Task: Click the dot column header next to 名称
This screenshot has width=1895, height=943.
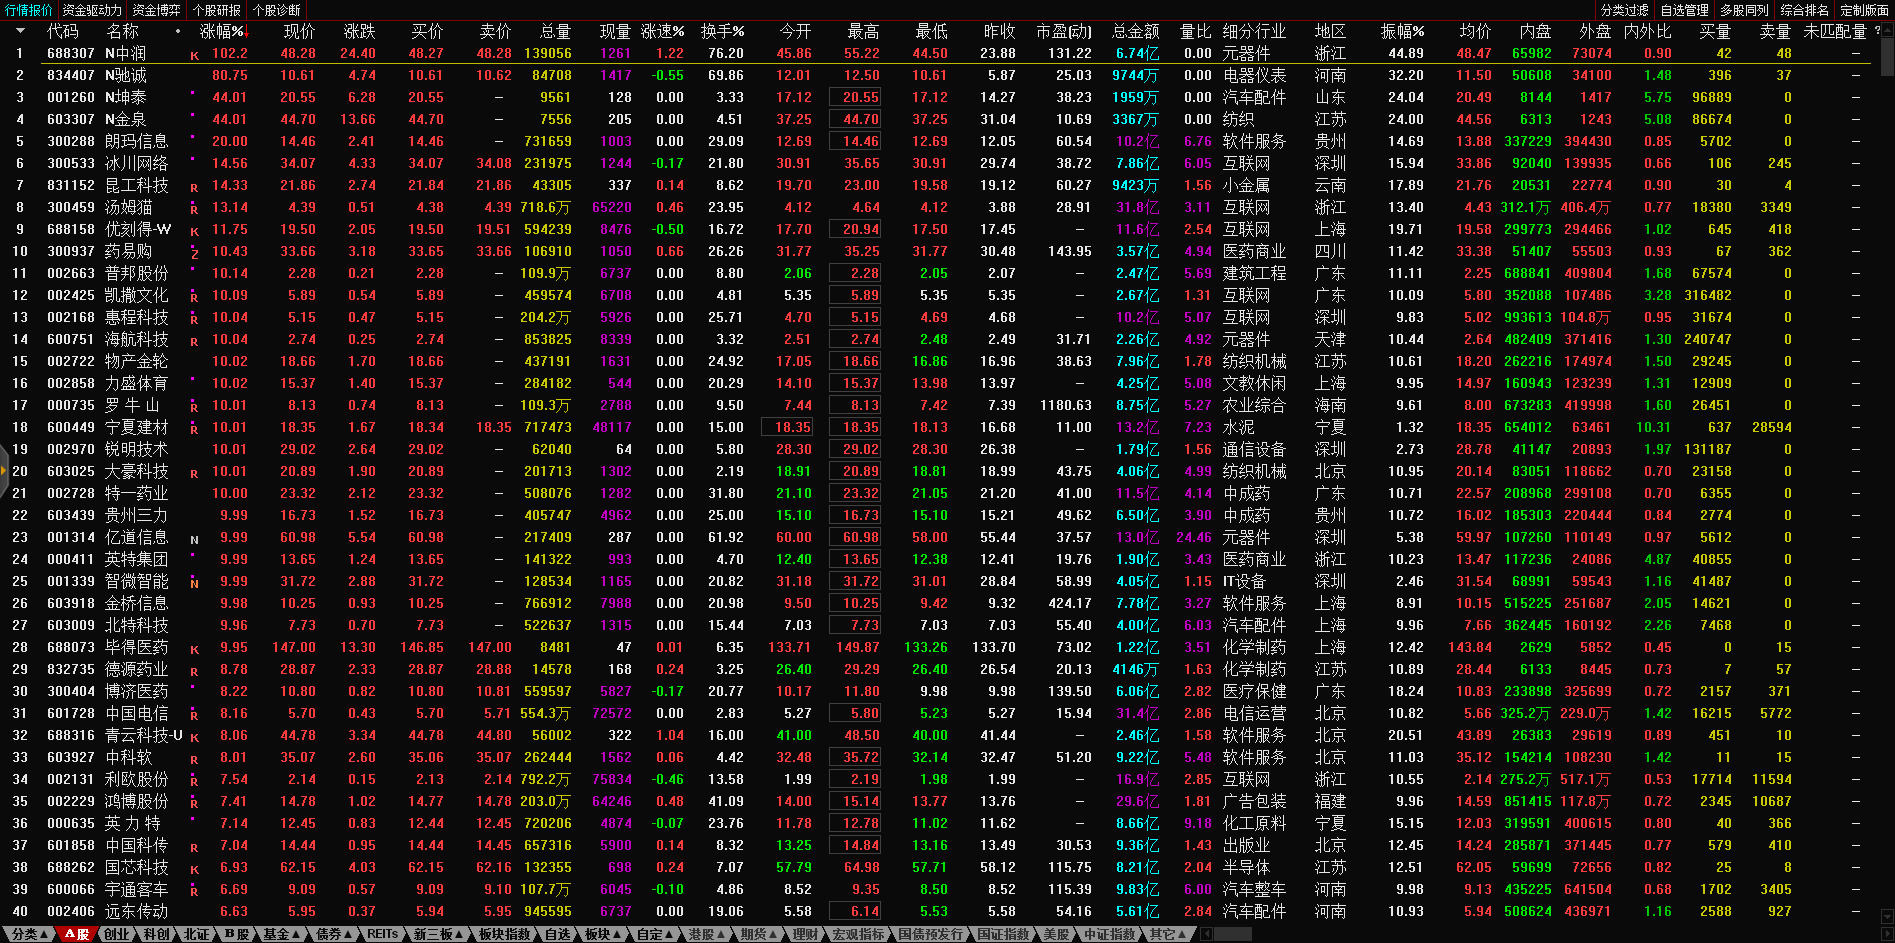Action: [178, 31]
